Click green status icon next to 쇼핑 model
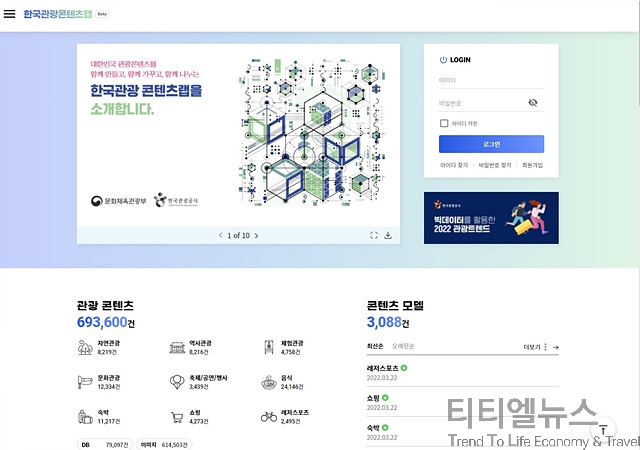This screenshot has width=640, height=450. coord(385,398)
